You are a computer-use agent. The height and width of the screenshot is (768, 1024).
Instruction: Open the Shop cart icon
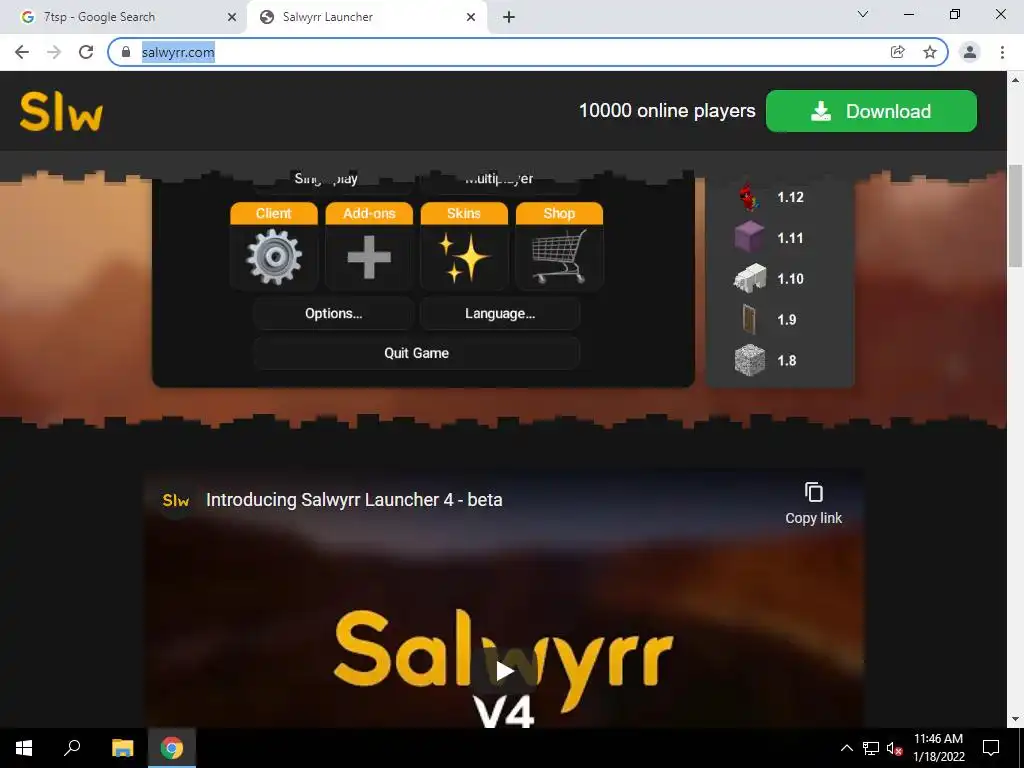pyautogui.click(x=559, y=256)
